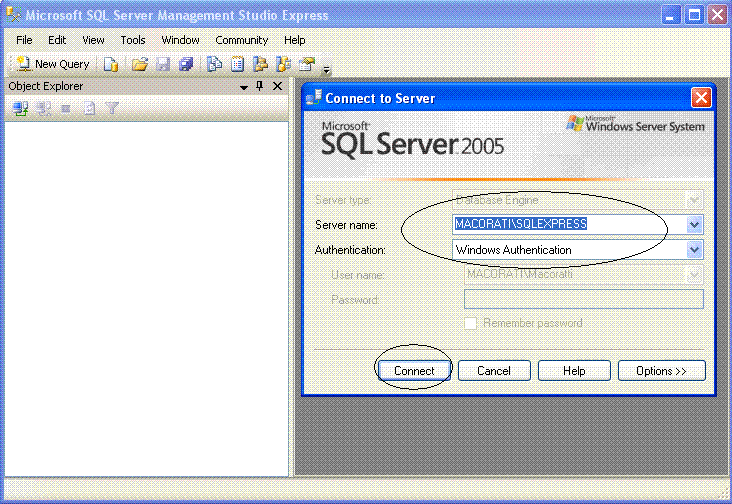This screenshot has height=504, width=732.
Task: Click the Refresh icon in Object Explorer
Action: click(x=89, y=109)
